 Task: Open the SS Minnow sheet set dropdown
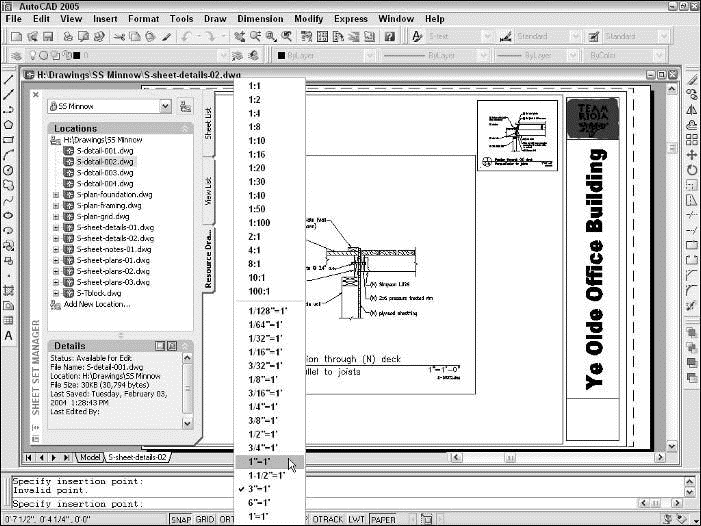click(165, 105)
